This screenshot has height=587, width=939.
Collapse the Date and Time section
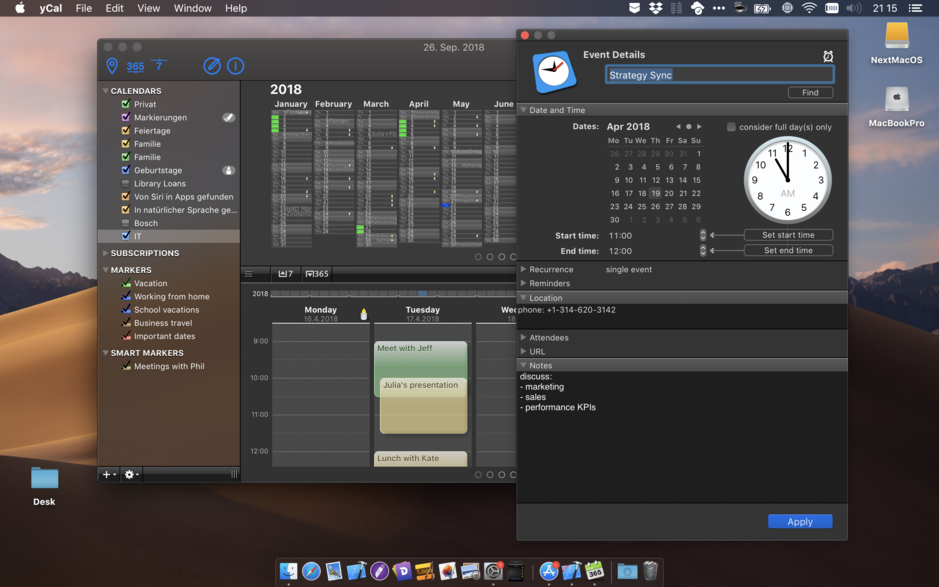[521, 110]
